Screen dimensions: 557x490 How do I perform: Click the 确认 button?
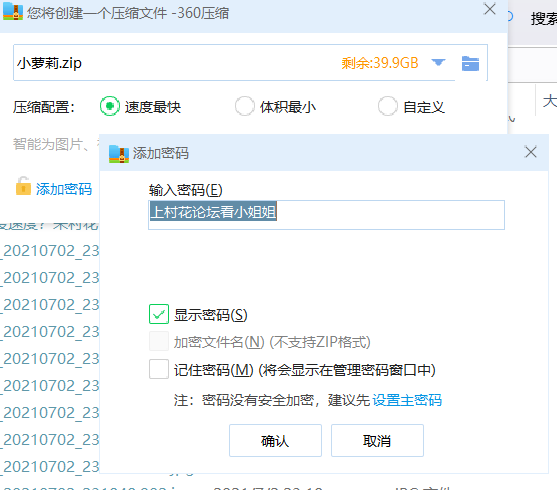pyautogui.click(x=275, y=440)
